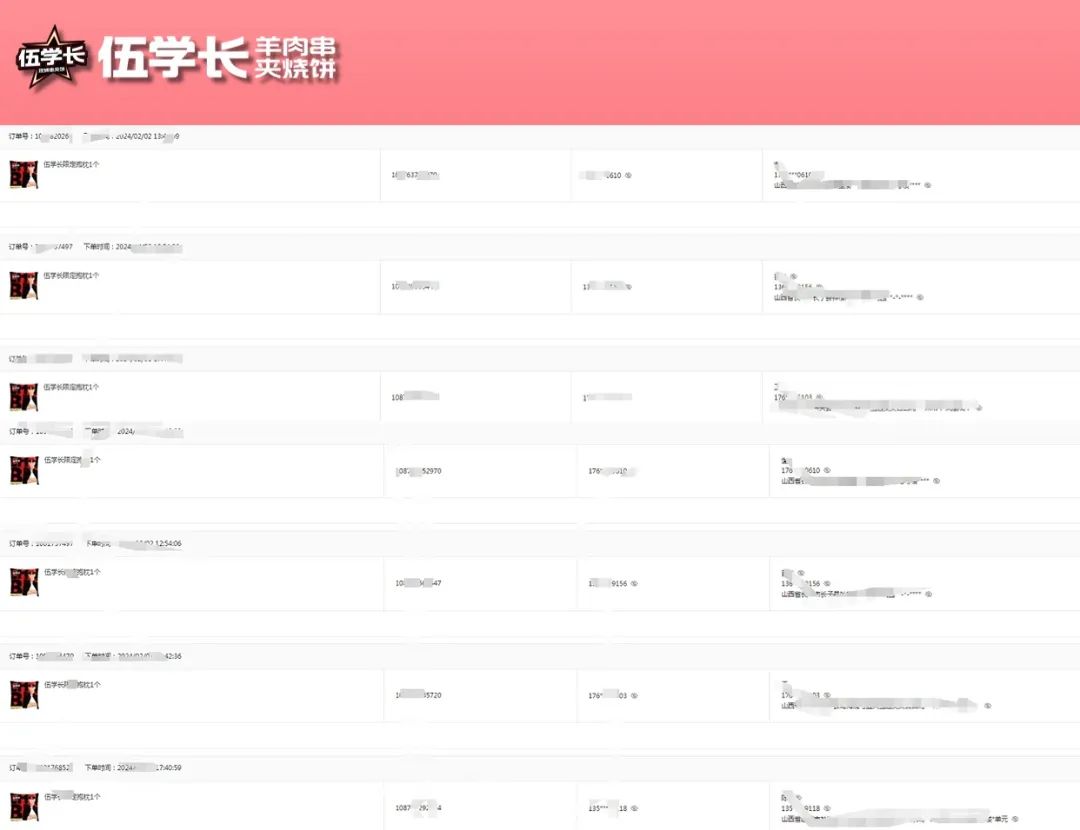Viewport: 1080px width, 830px height.
Task: Reveal buyer phone ending 9156, middle column
Action: [x=634, y=584]
